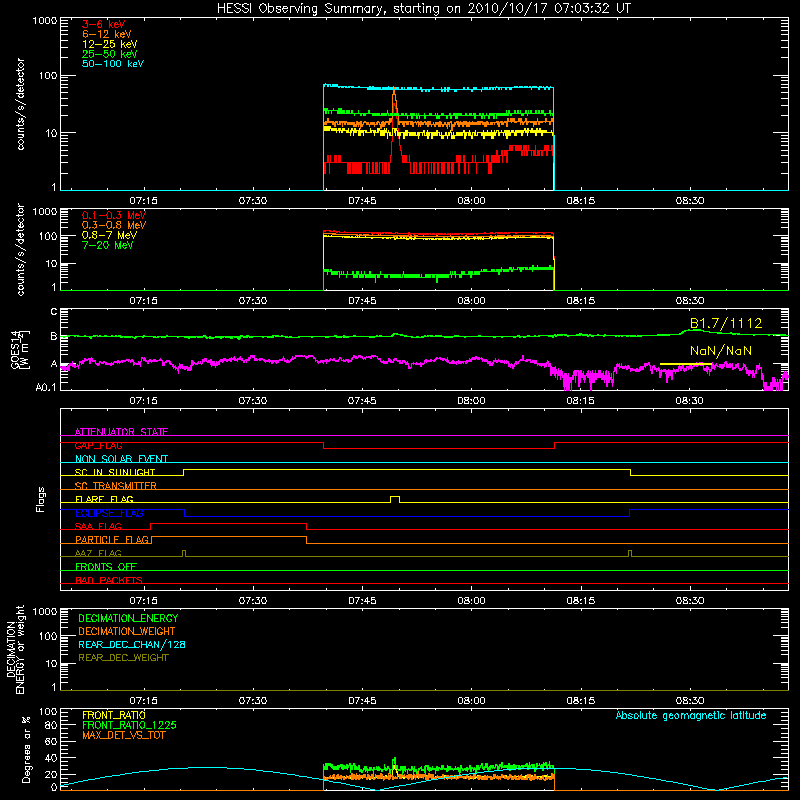800x800 pixels.
Task: Click the GOES14 y-axis label
Action: pos(19,349)
